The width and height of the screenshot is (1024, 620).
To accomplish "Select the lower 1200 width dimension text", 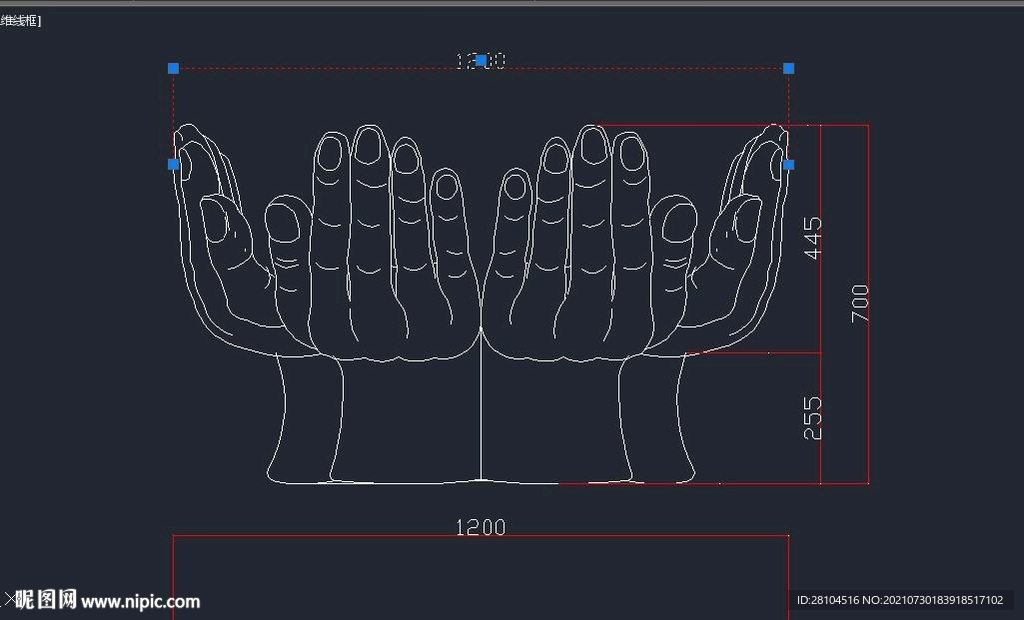I will pyautogui.click(x=481, y=527).
